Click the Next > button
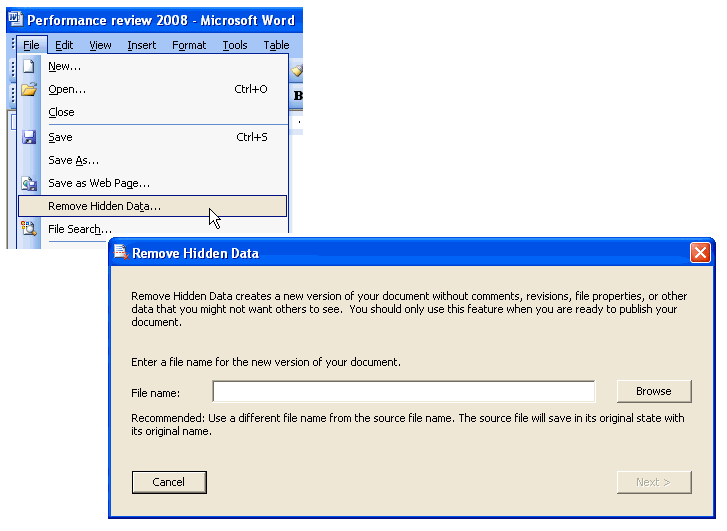Image resolution: width=727 pixels, height=531 pixels. [654, 482]
